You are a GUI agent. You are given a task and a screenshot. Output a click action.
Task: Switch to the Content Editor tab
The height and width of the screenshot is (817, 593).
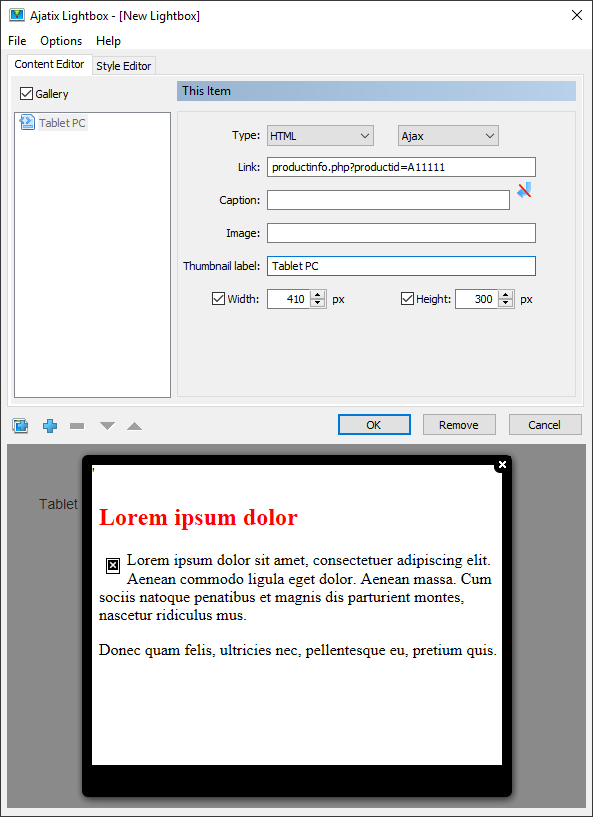point(50,64)
